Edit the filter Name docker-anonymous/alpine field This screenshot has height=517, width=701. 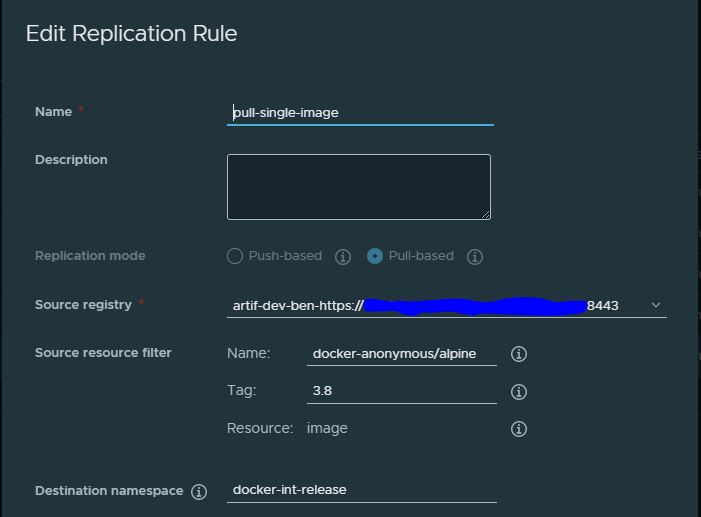click(x=402, y=354)
